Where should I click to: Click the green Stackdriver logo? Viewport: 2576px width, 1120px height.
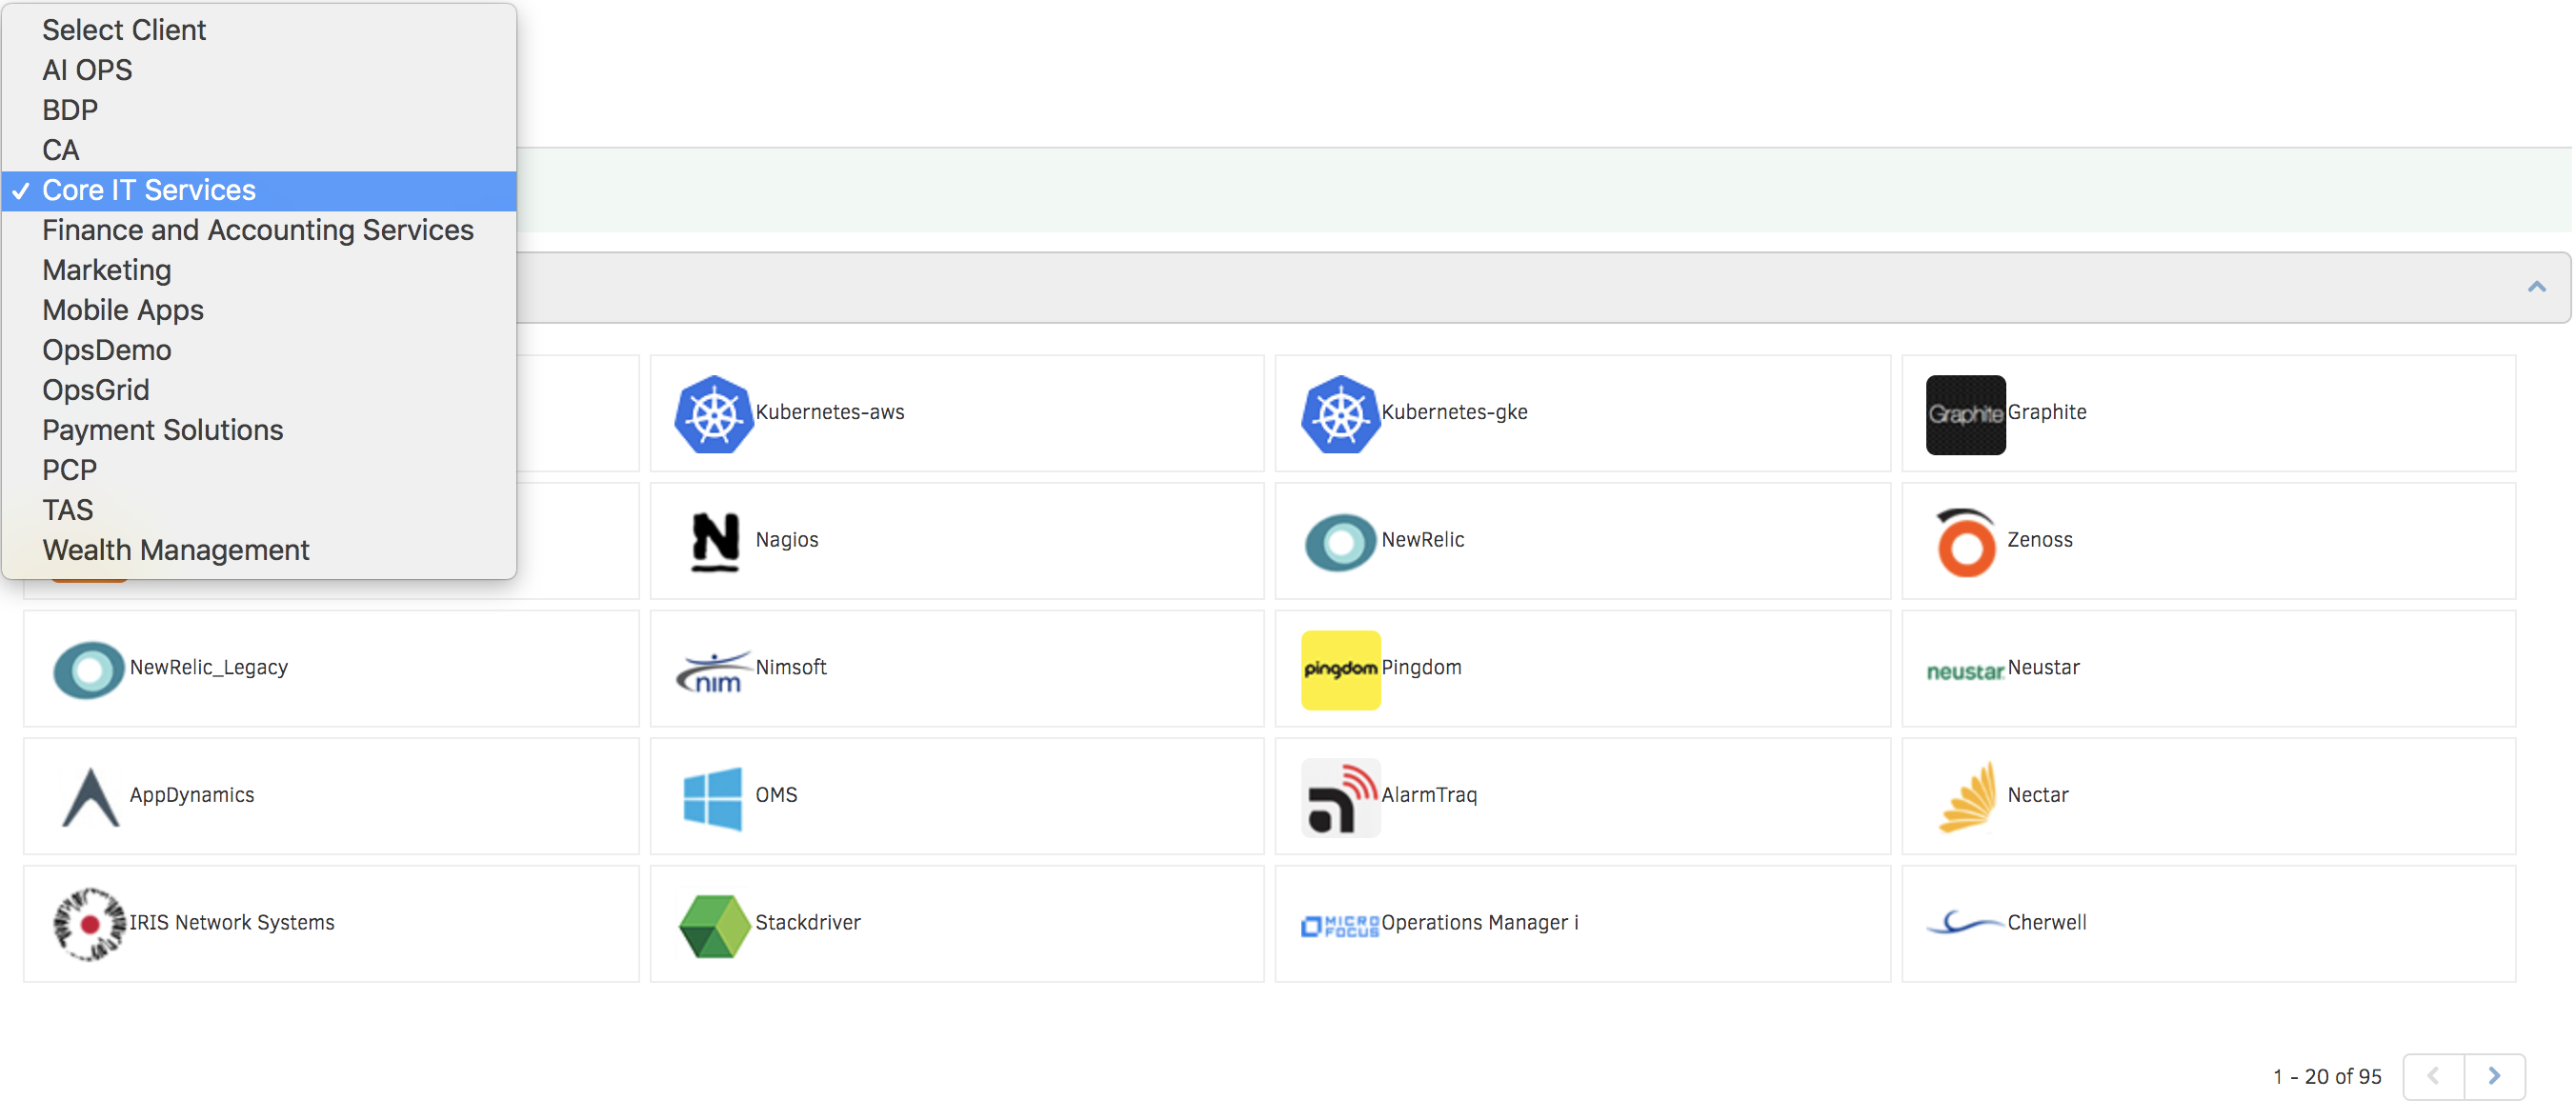click(x=714, y=926)
